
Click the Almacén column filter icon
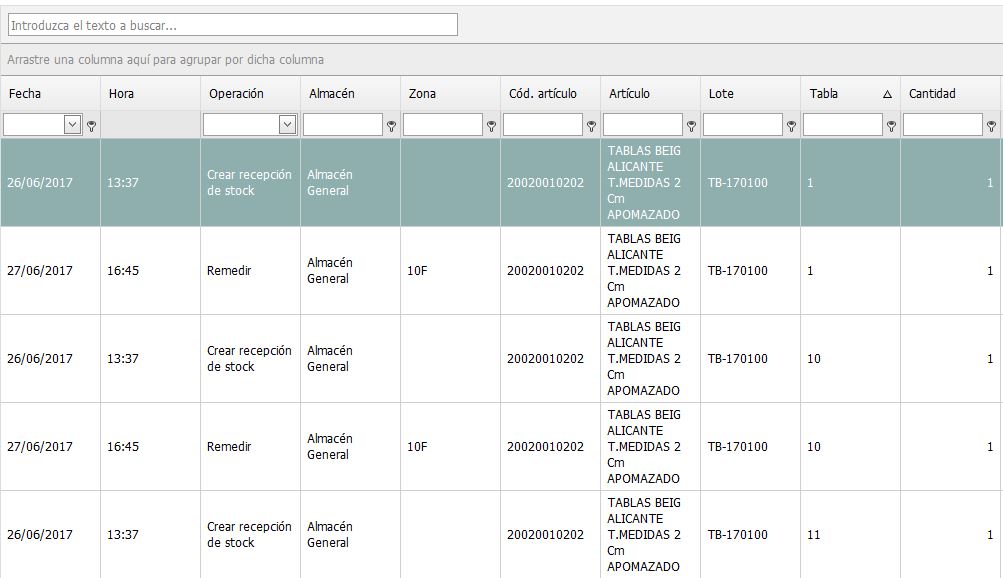pyautogui.click(x=391, y=126)
